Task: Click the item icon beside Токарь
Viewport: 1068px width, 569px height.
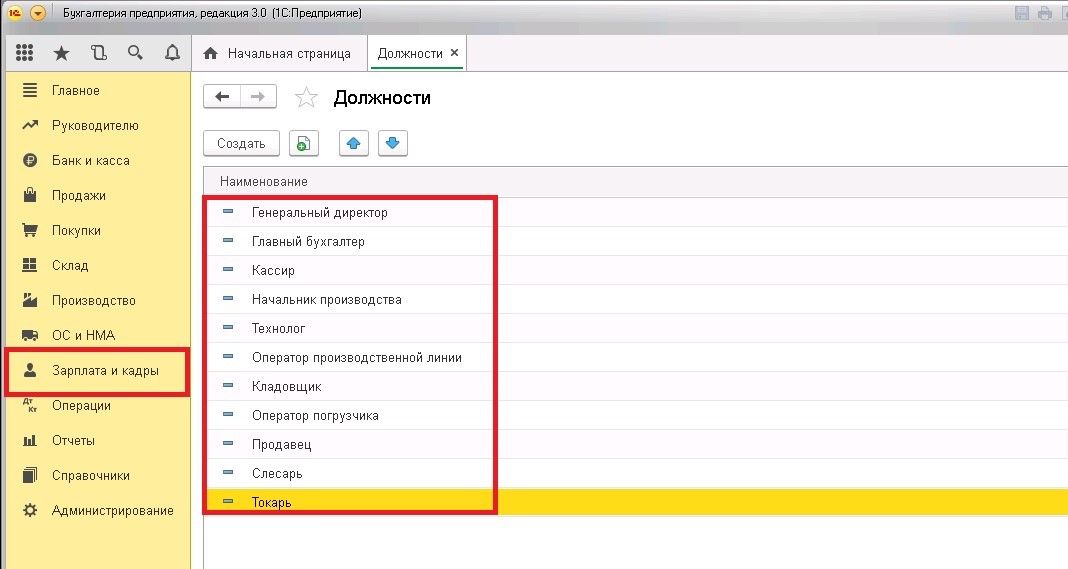Action: click(228, 502)
